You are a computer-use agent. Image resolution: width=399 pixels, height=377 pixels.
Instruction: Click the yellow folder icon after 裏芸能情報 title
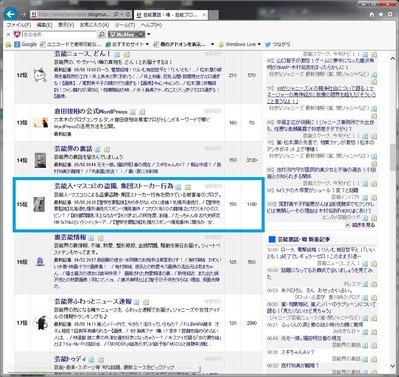tap(101, 238)
